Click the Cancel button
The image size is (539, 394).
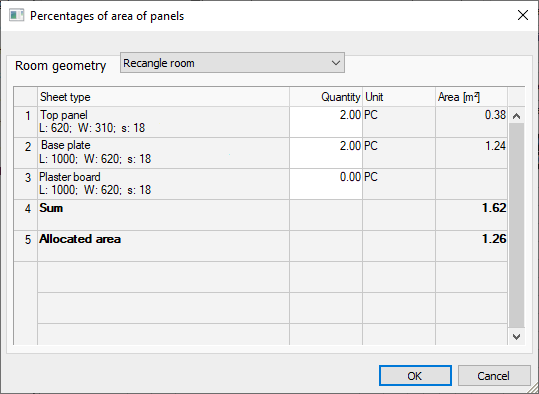tap(494, 375)
